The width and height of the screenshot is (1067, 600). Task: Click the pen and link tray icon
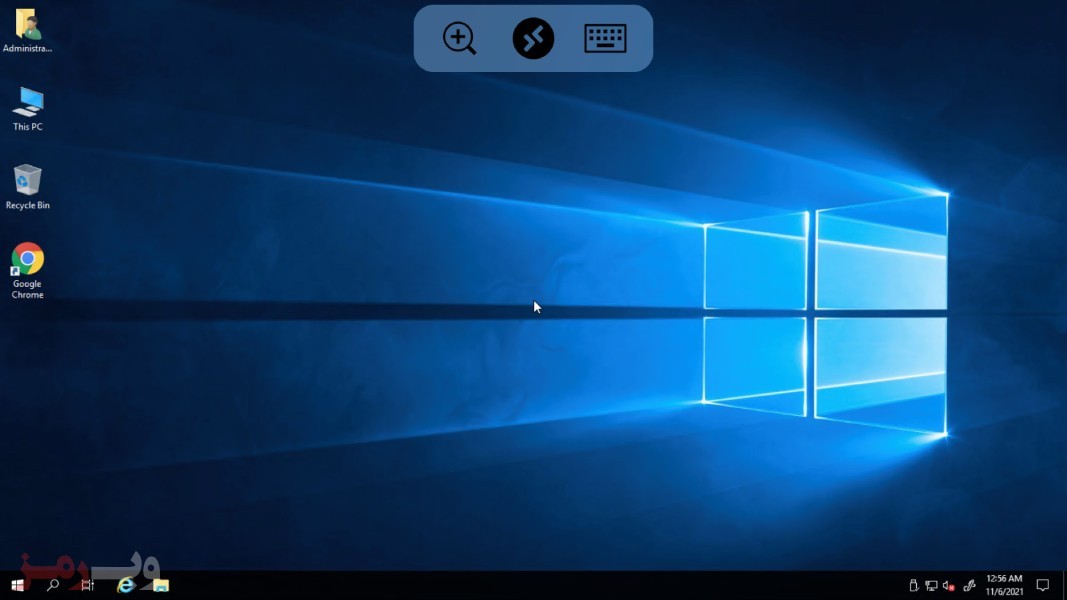[x=970, y=585]
